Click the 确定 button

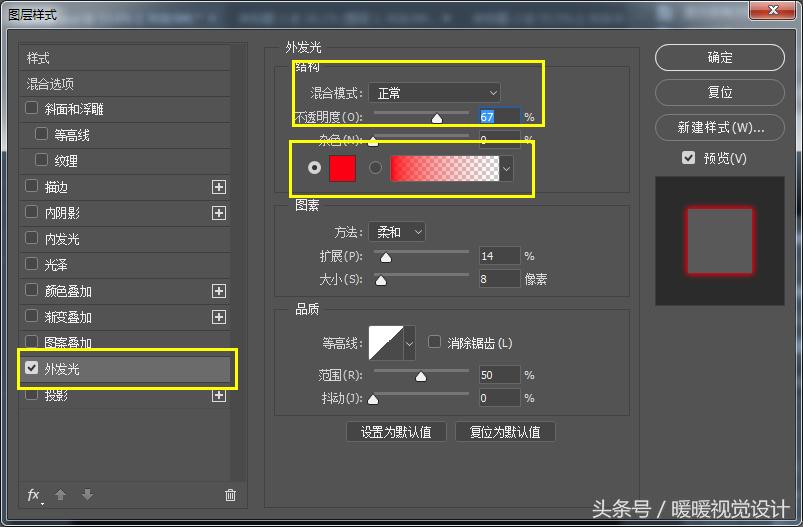click(x=720, y=57)
